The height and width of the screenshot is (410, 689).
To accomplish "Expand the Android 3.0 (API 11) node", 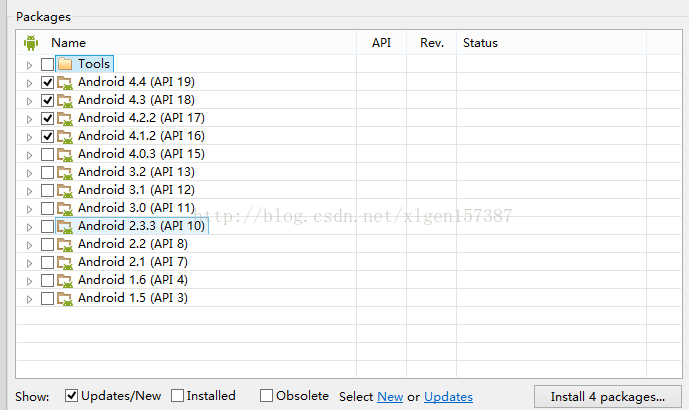I will coord(29,209).
